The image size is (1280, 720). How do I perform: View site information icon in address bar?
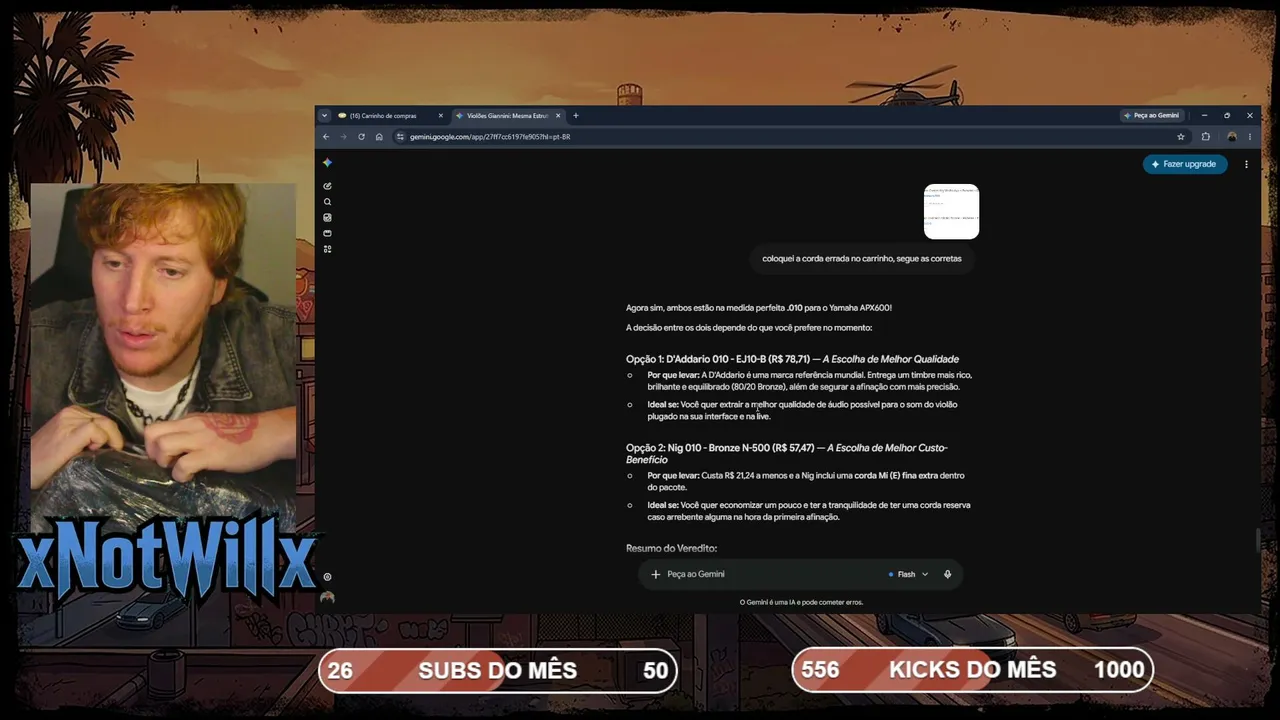coord(400,137)
